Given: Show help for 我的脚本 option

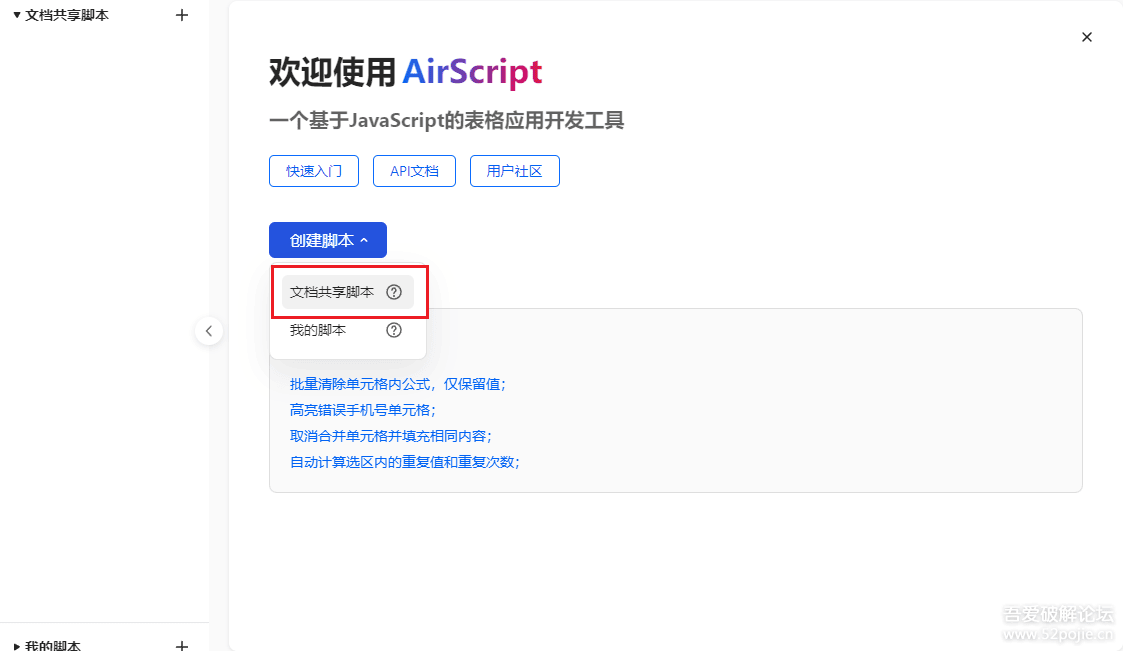Looking at the screenshot, I should click(394, 330).
